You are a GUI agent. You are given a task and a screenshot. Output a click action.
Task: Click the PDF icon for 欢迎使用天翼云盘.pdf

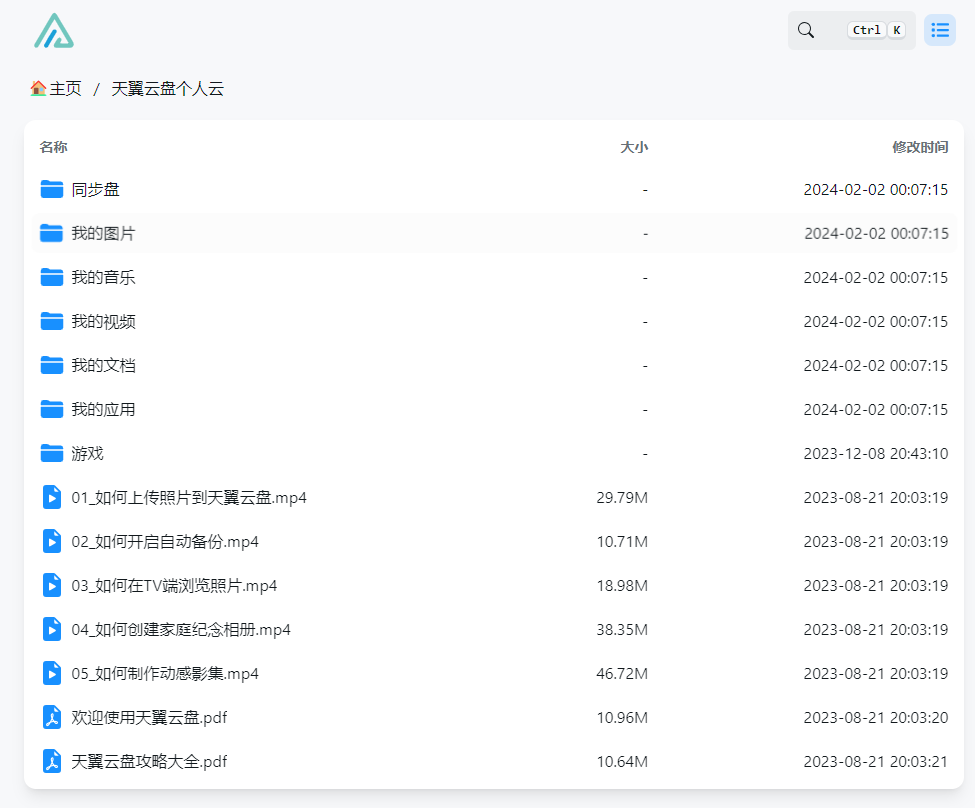52,717
